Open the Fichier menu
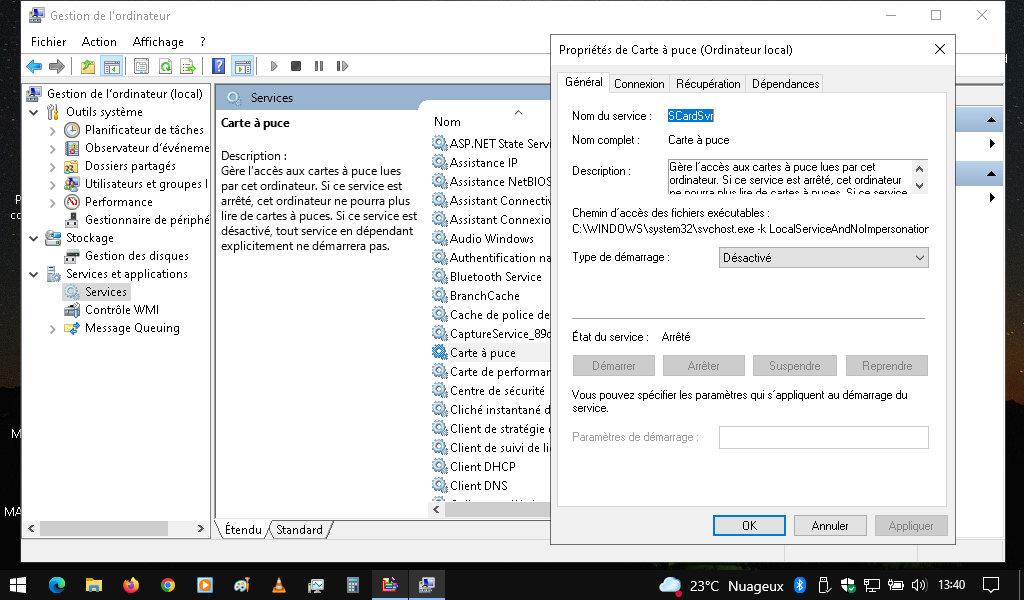Viewport: 1024px width, 600px height. [48, 42]
